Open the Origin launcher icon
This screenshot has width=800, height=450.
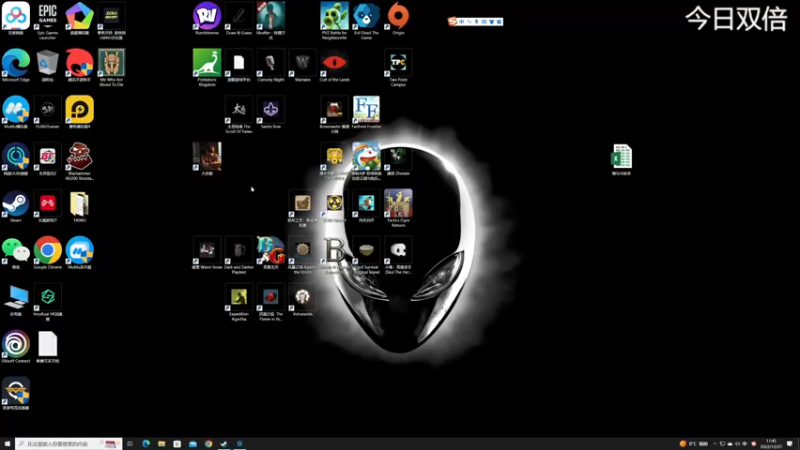[398, 18]
